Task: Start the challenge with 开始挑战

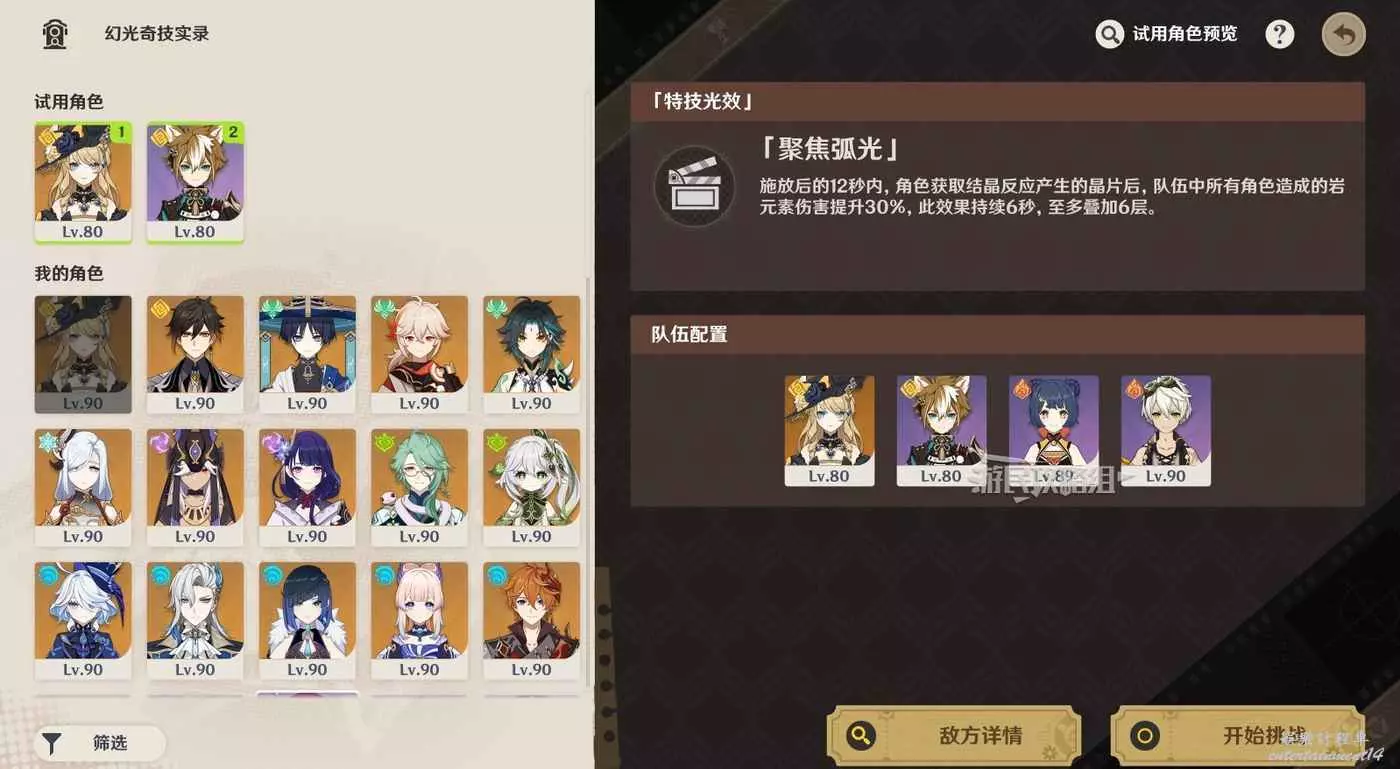Action: pyautogui.click(x=1238, y=737)
